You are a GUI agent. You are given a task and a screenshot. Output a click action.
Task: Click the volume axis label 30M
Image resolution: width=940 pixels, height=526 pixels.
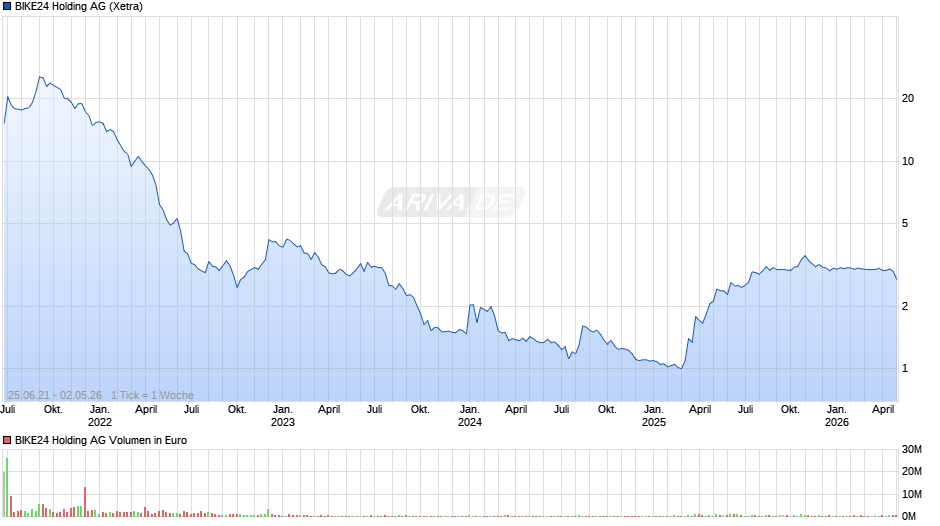[x=912, y=450]
